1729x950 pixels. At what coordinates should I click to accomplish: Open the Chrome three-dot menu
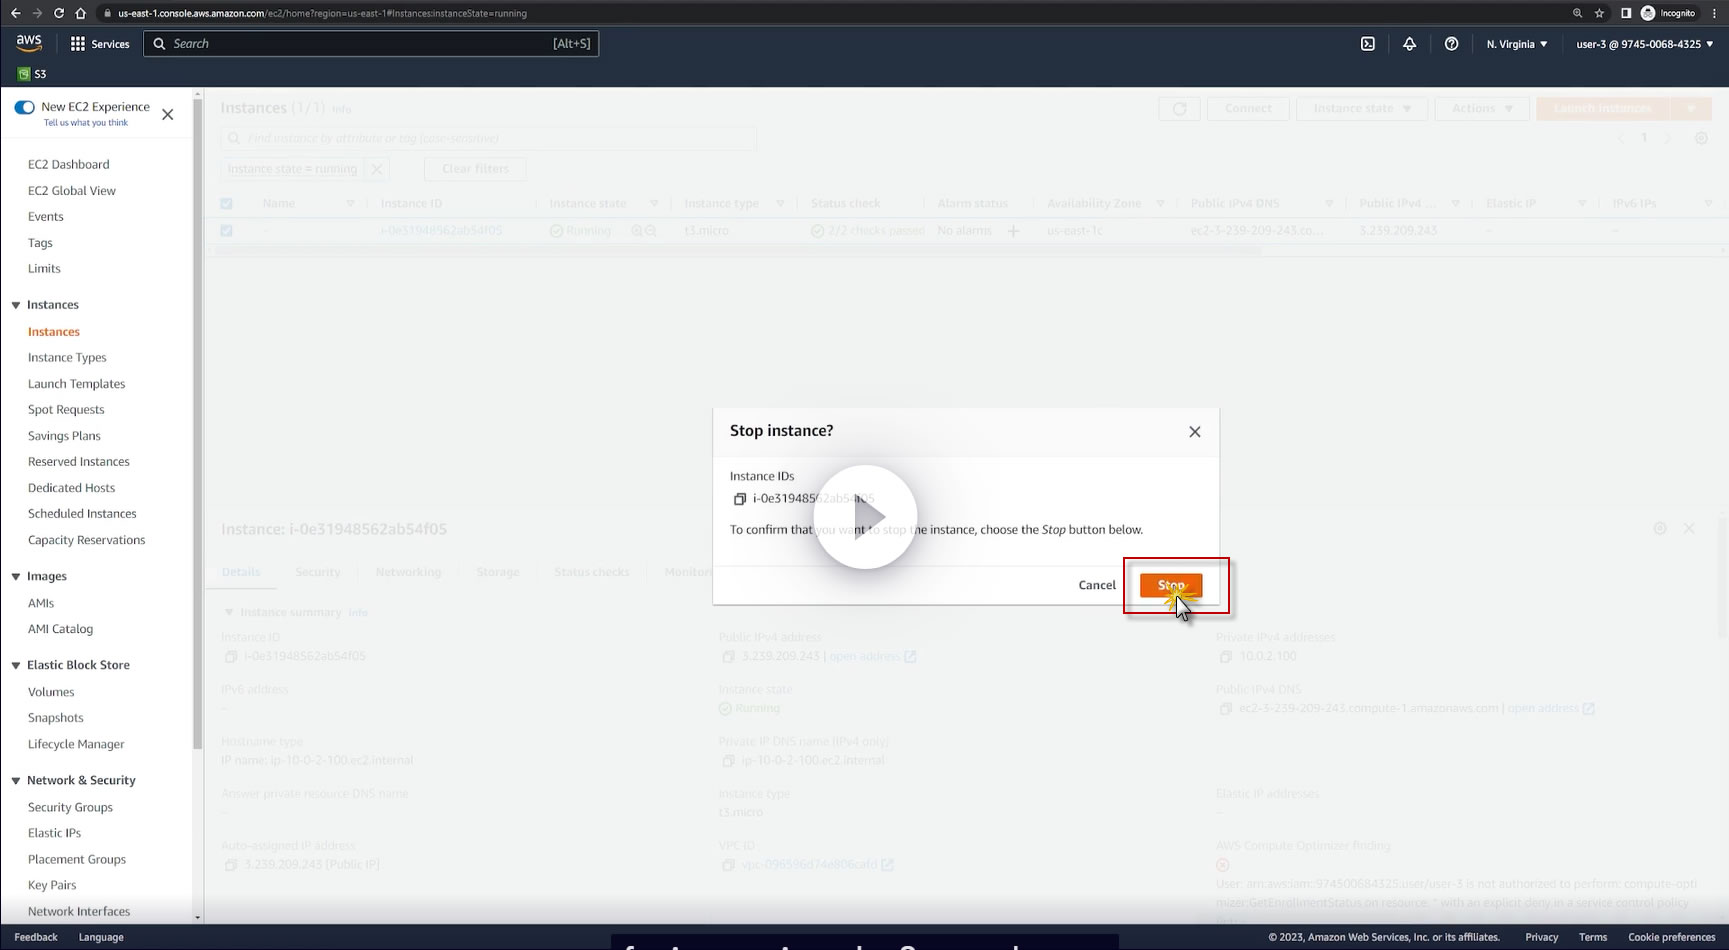pyautogui.click(x=1714, y=13)
